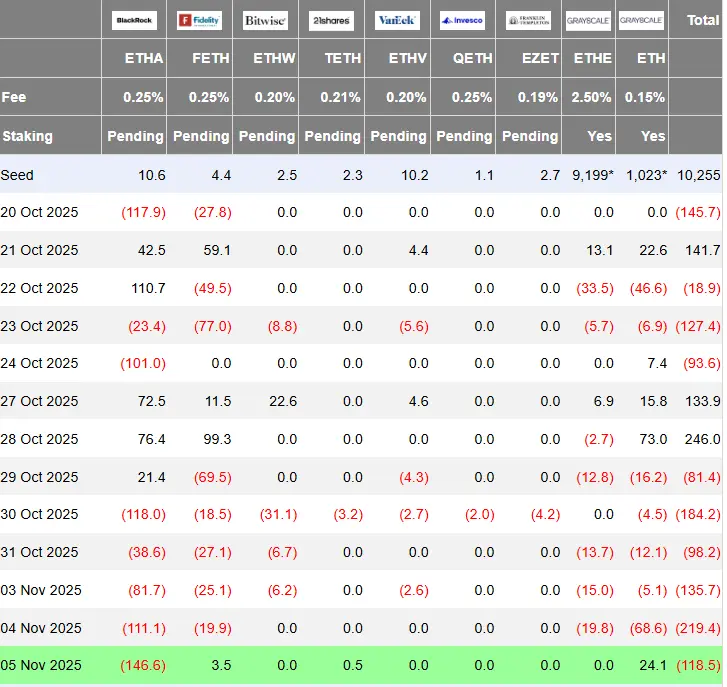The width and height of the screenshot is (727, 687).
Task: Click the Fidelity logo icon
Action: click(199, 20)
